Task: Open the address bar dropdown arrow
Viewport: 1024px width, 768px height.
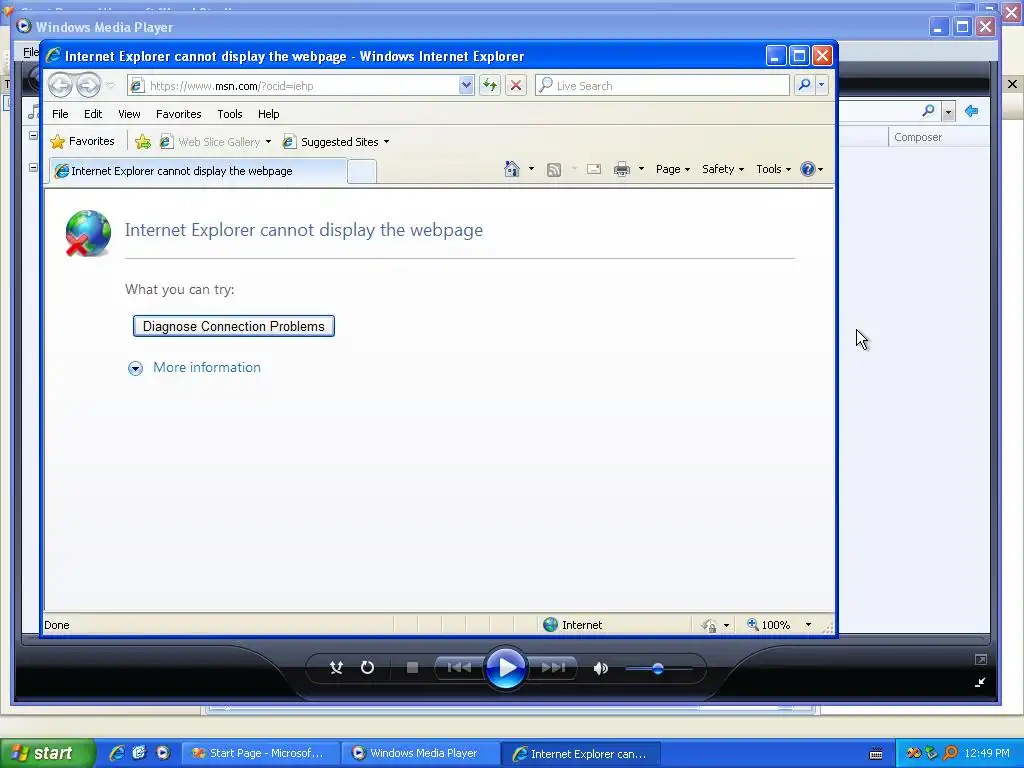Action: click(466, 85)
